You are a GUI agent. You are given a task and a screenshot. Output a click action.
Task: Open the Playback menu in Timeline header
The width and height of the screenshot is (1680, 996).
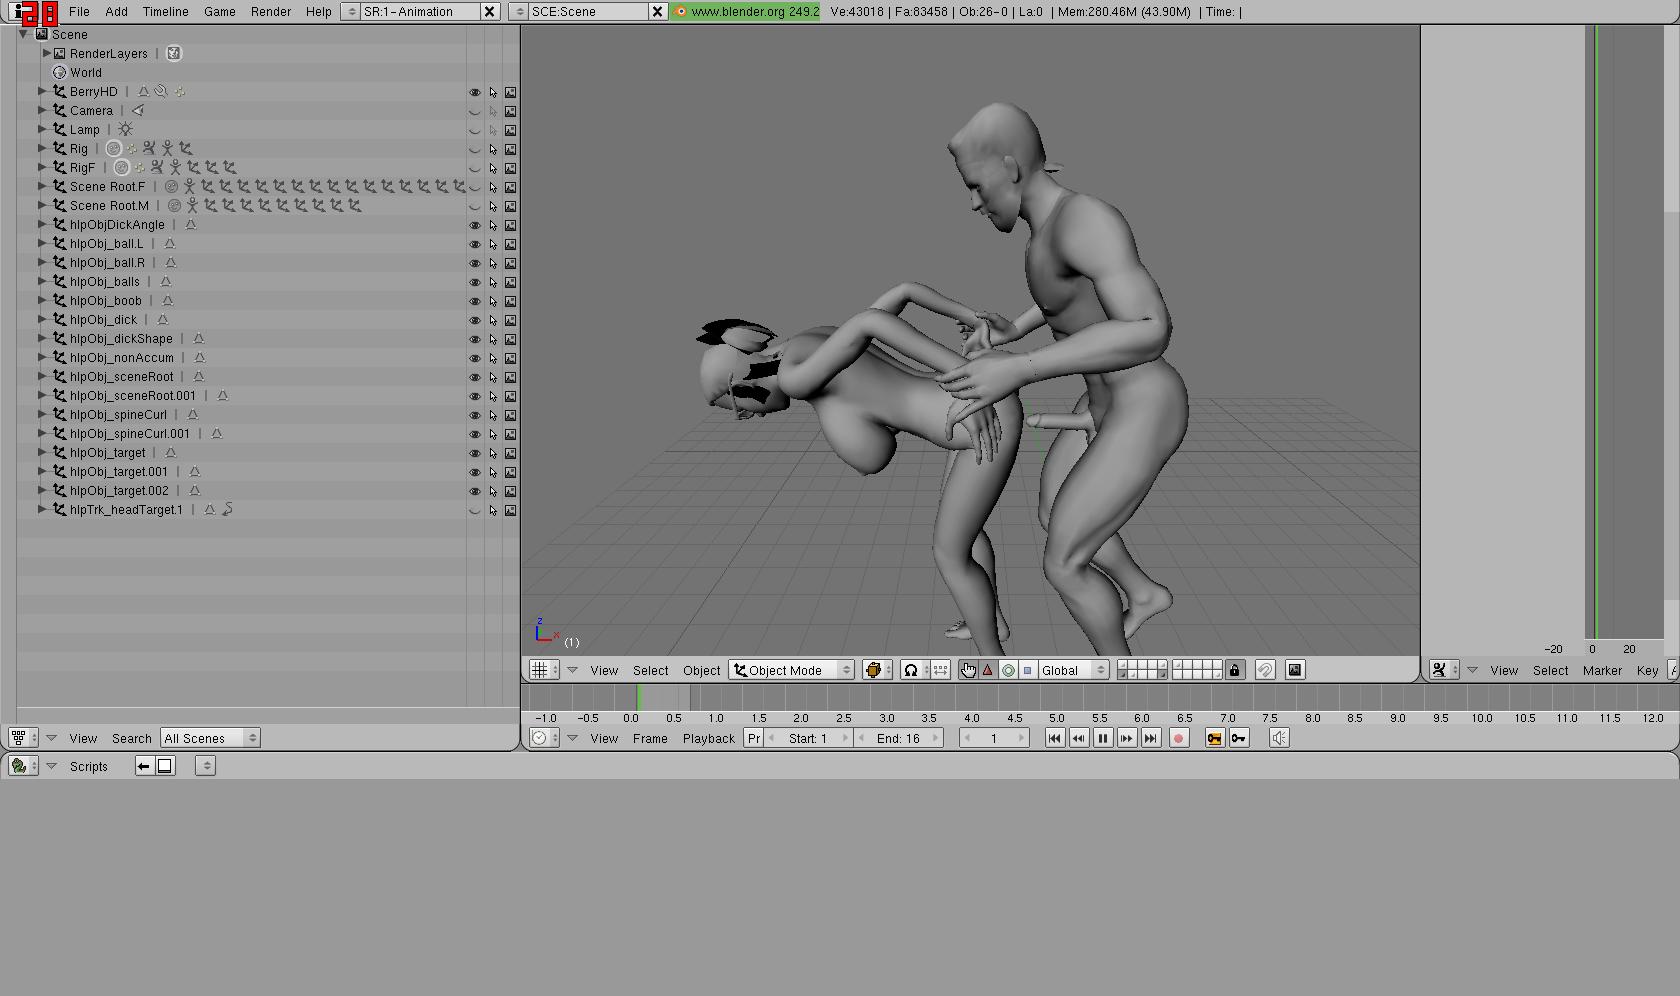click(x=709, y=738)
